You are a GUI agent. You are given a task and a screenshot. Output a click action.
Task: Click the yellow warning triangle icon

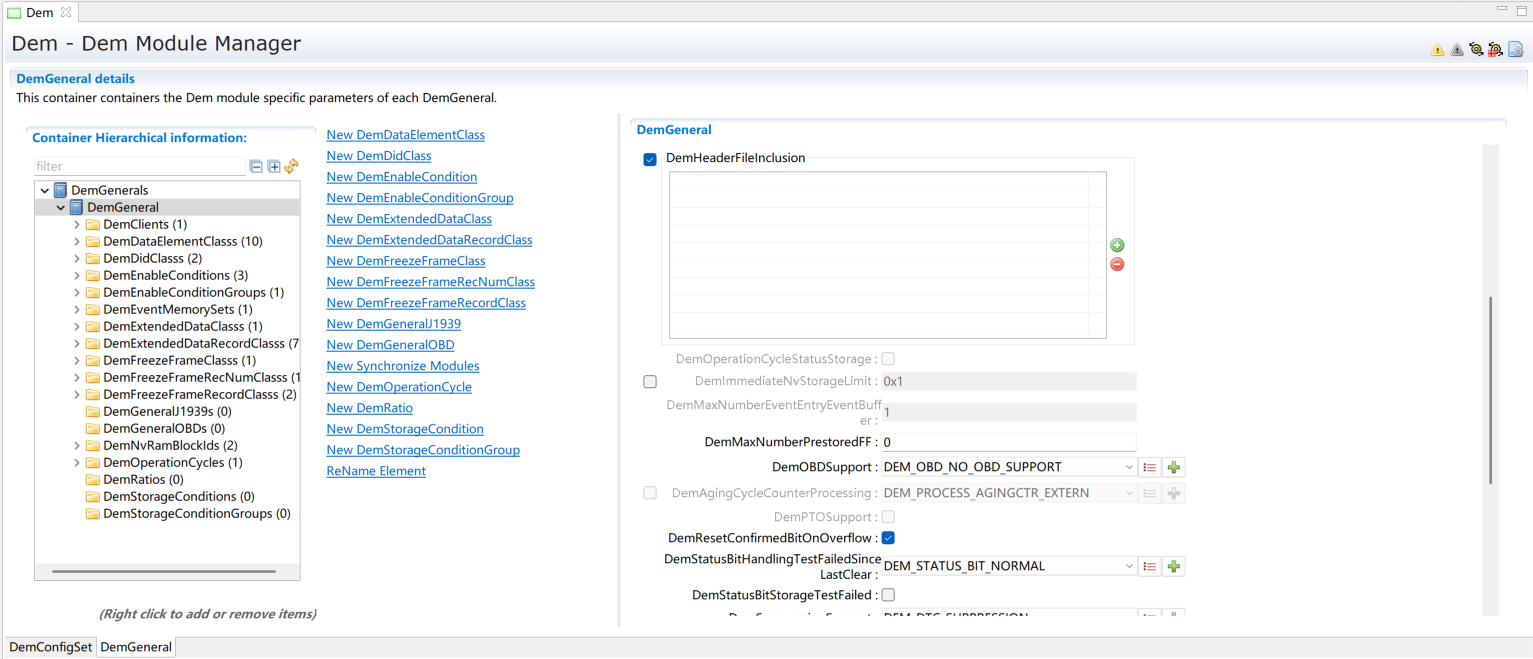1437,50
